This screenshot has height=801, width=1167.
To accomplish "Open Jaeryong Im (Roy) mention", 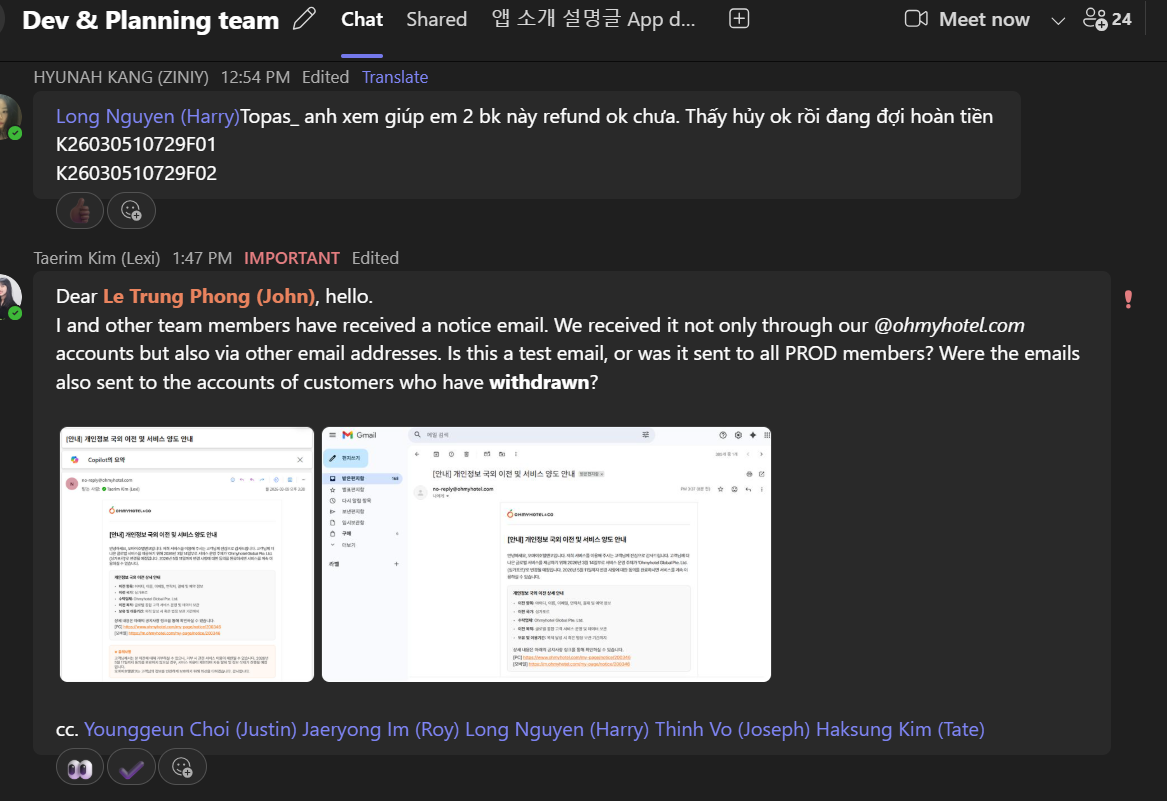I will 380,730.
